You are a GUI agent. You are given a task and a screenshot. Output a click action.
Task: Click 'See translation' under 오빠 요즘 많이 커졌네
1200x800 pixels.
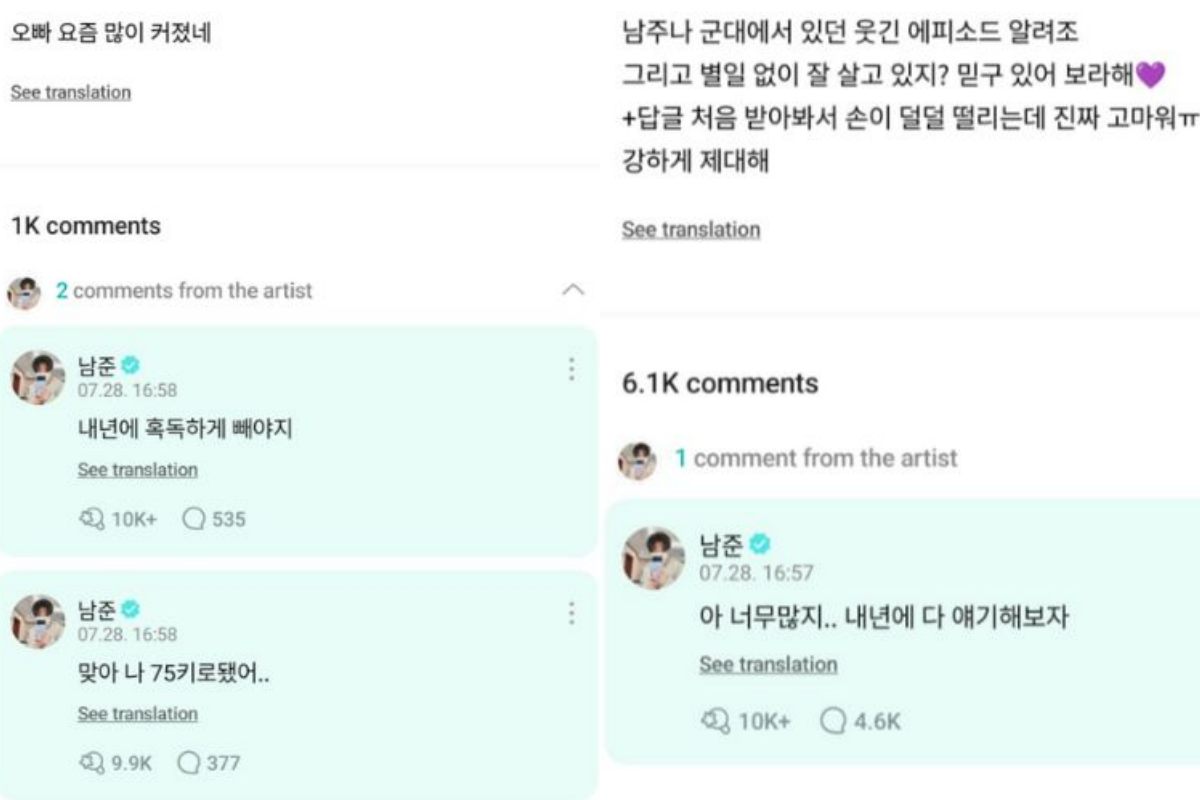click(68, 92)
